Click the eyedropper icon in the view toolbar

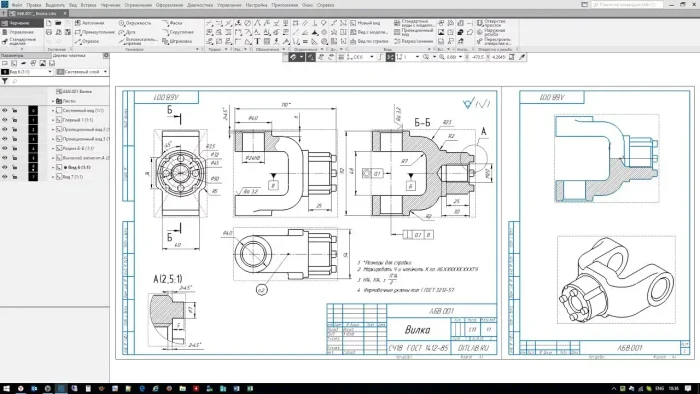(x=522, y=57)
